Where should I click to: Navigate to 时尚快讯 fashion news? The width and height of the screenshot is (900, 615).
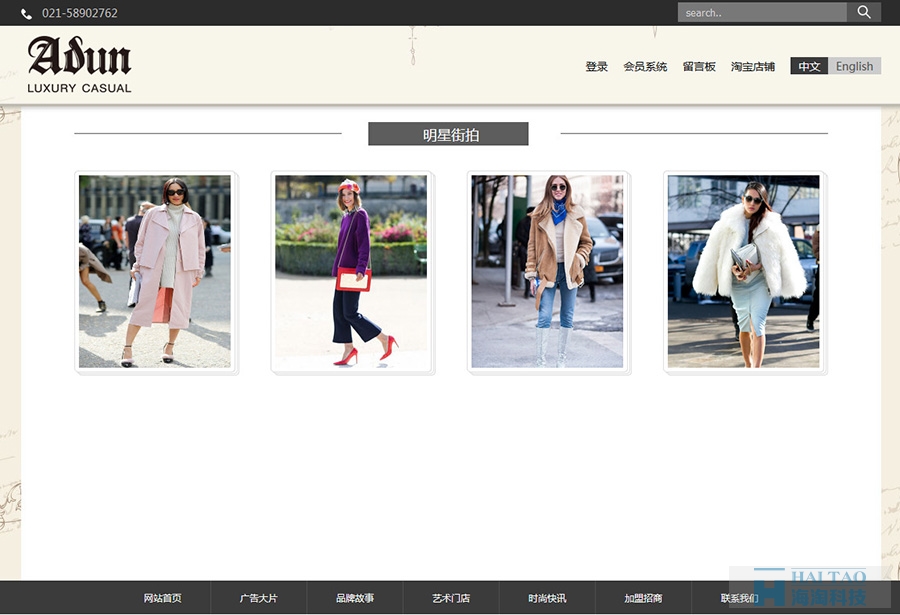coord(547,598)
